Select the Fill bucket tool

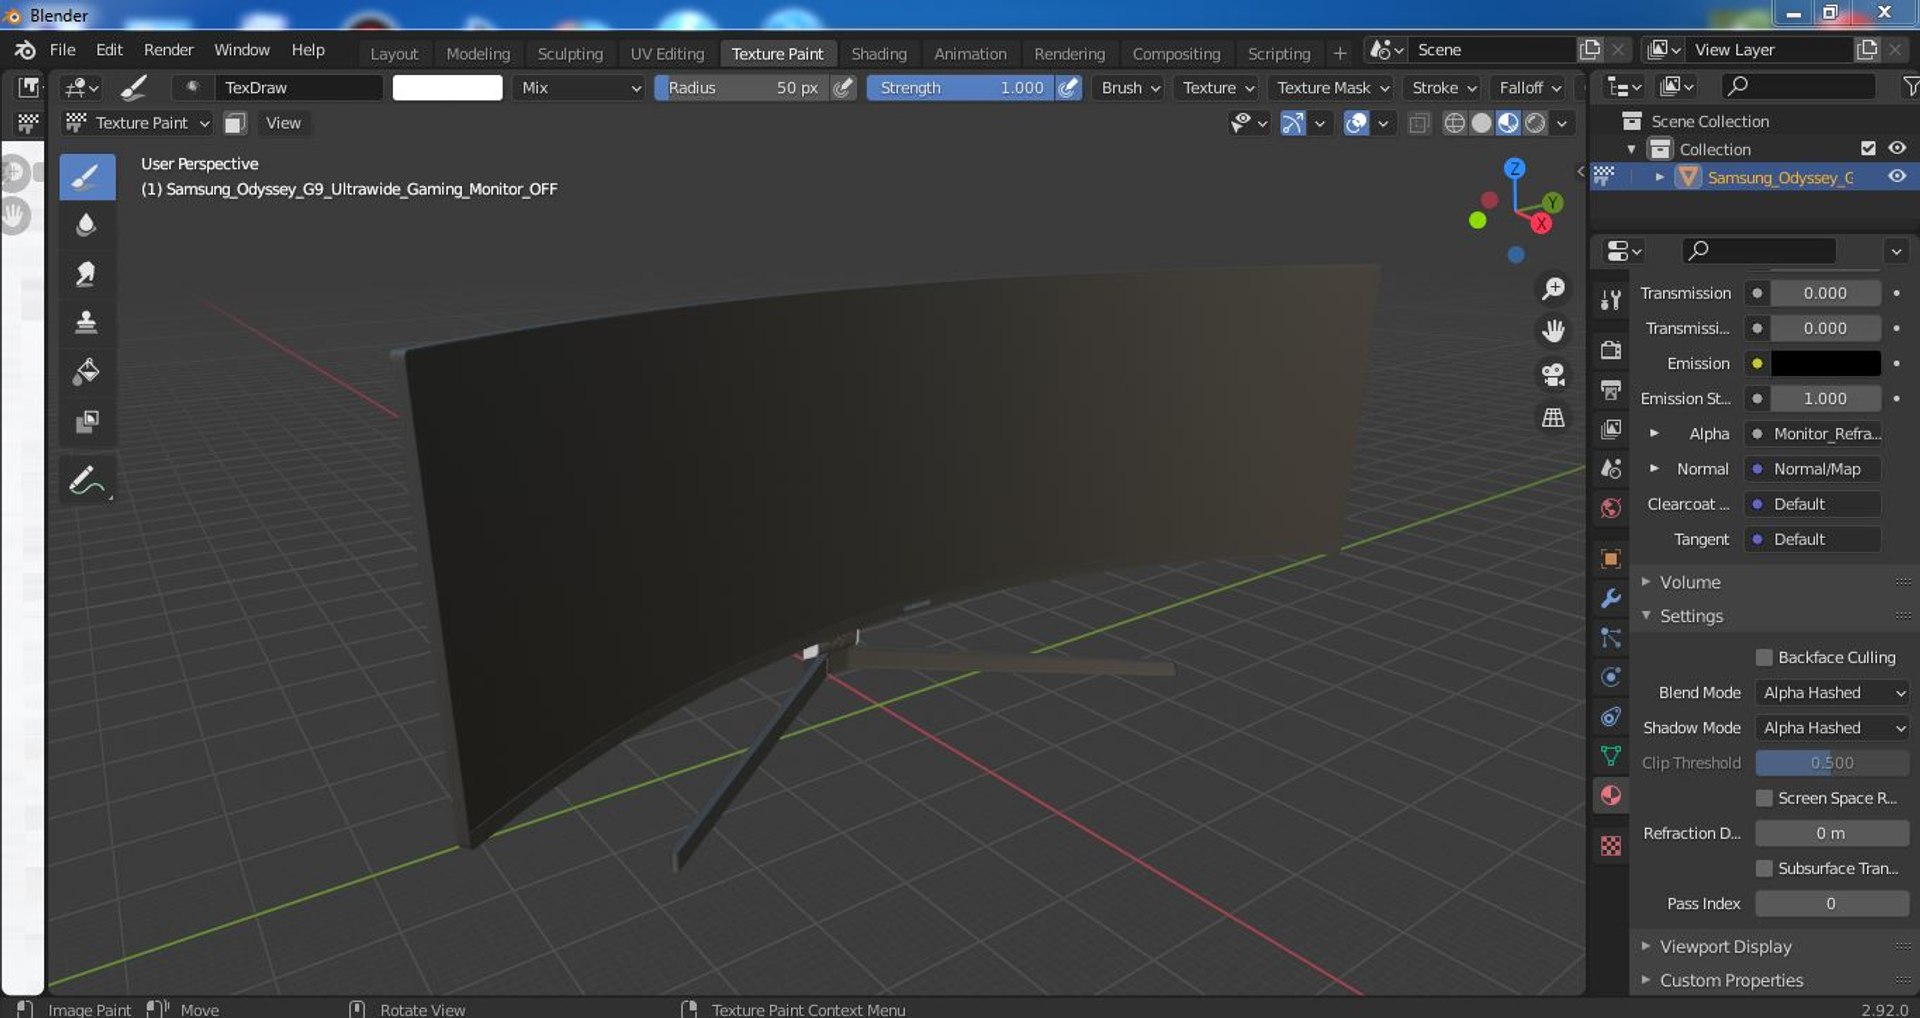(x=87, y=372)
